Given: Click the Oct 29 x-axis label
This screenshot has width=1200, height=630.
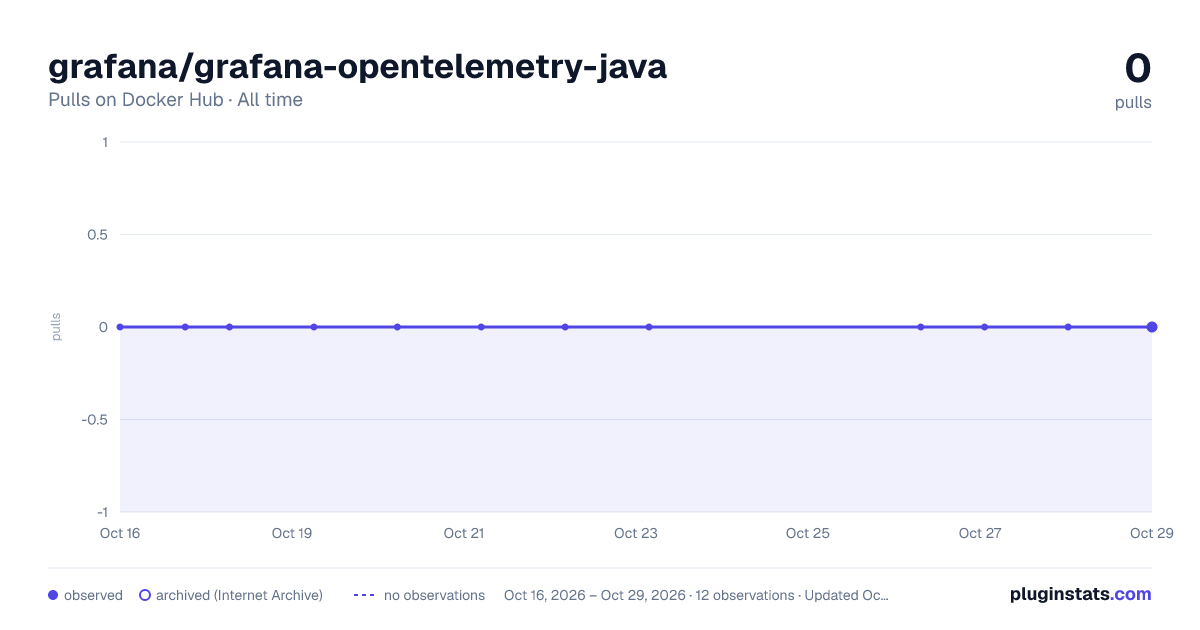Looking at the screenshot, I should point(1151,533).
